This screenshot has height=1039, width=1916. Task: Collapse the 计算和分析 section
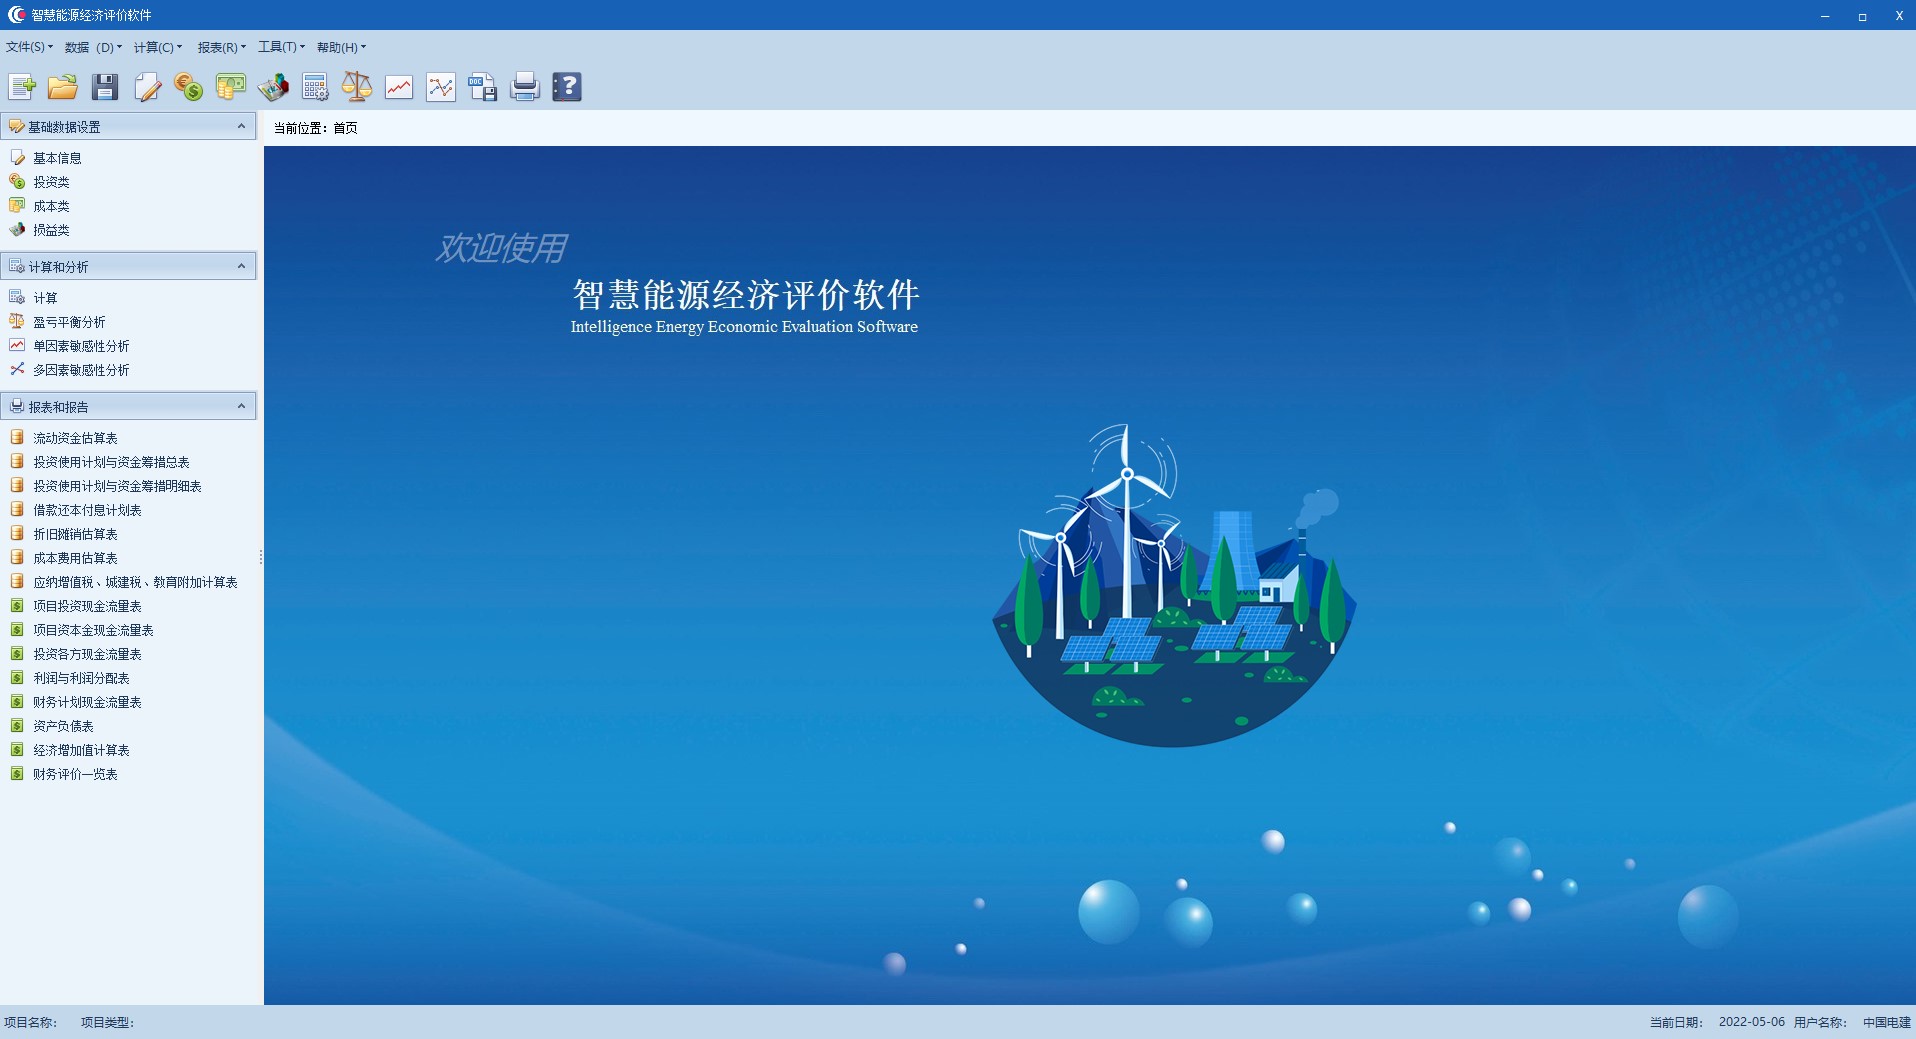click(241, 266)
